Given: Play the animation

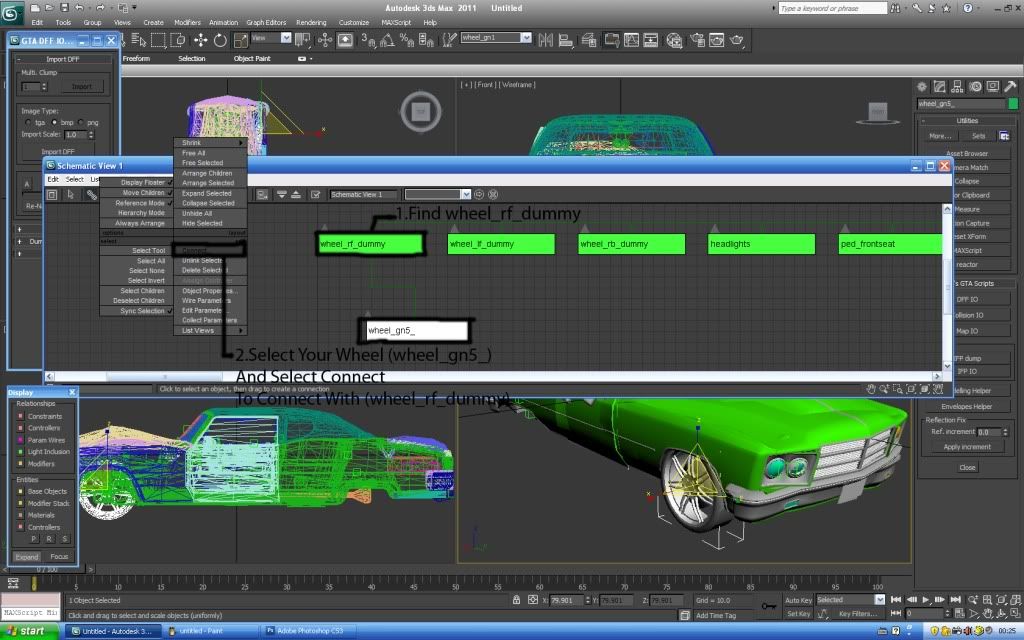Looking at the screenshot, I should tap(925, 600).
